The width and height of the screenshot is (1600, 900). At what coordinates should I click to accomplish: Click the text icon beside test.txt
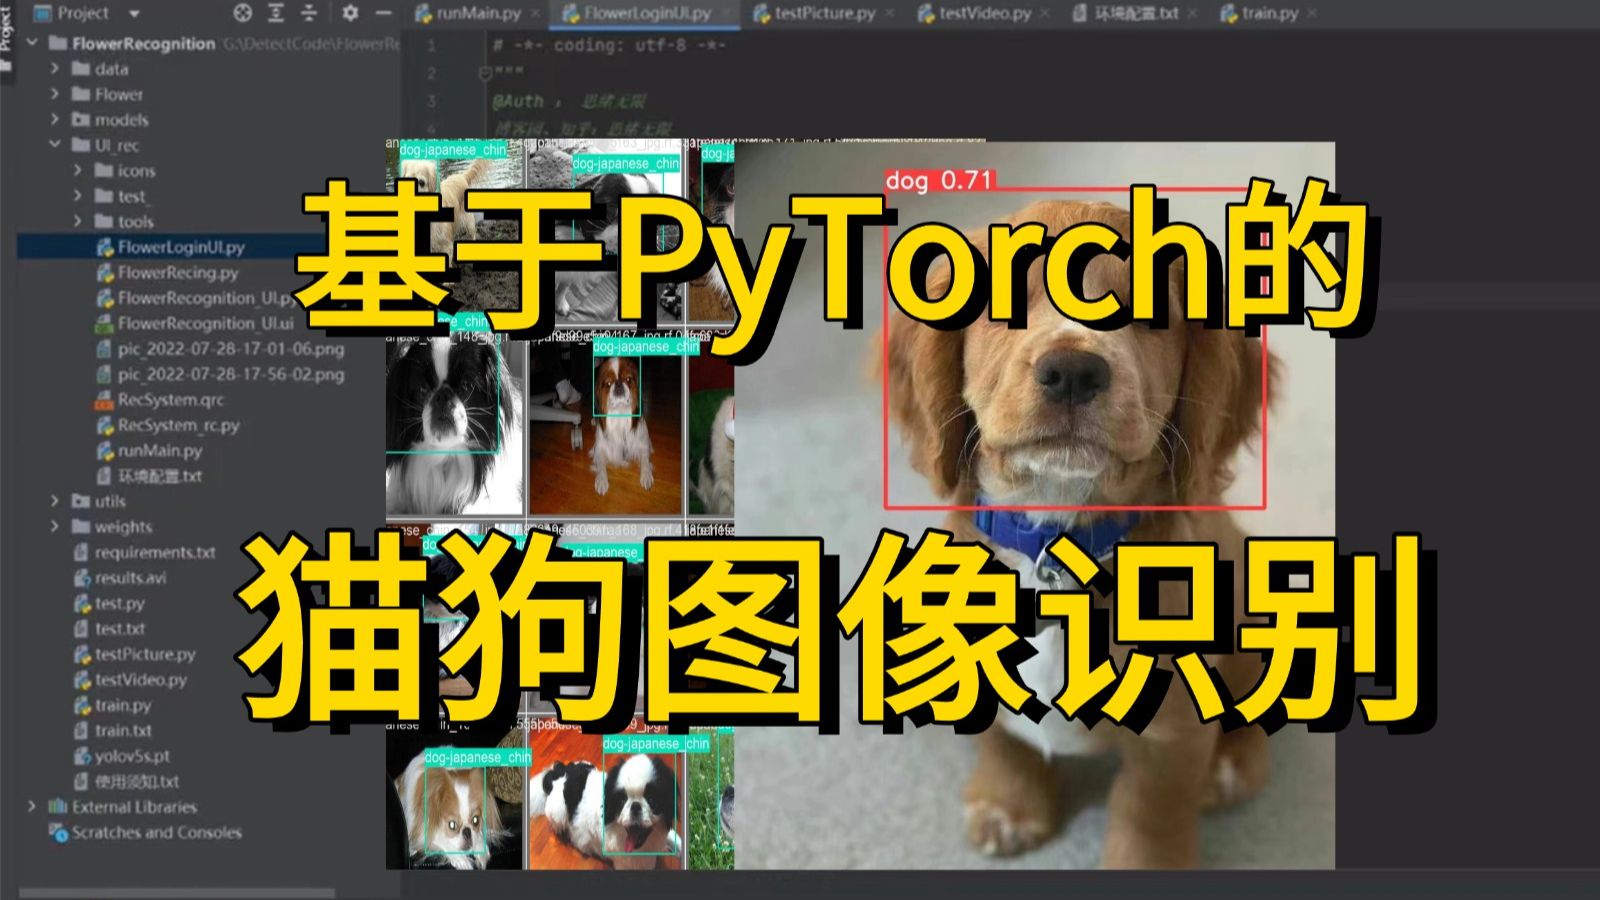coord(82,629)
